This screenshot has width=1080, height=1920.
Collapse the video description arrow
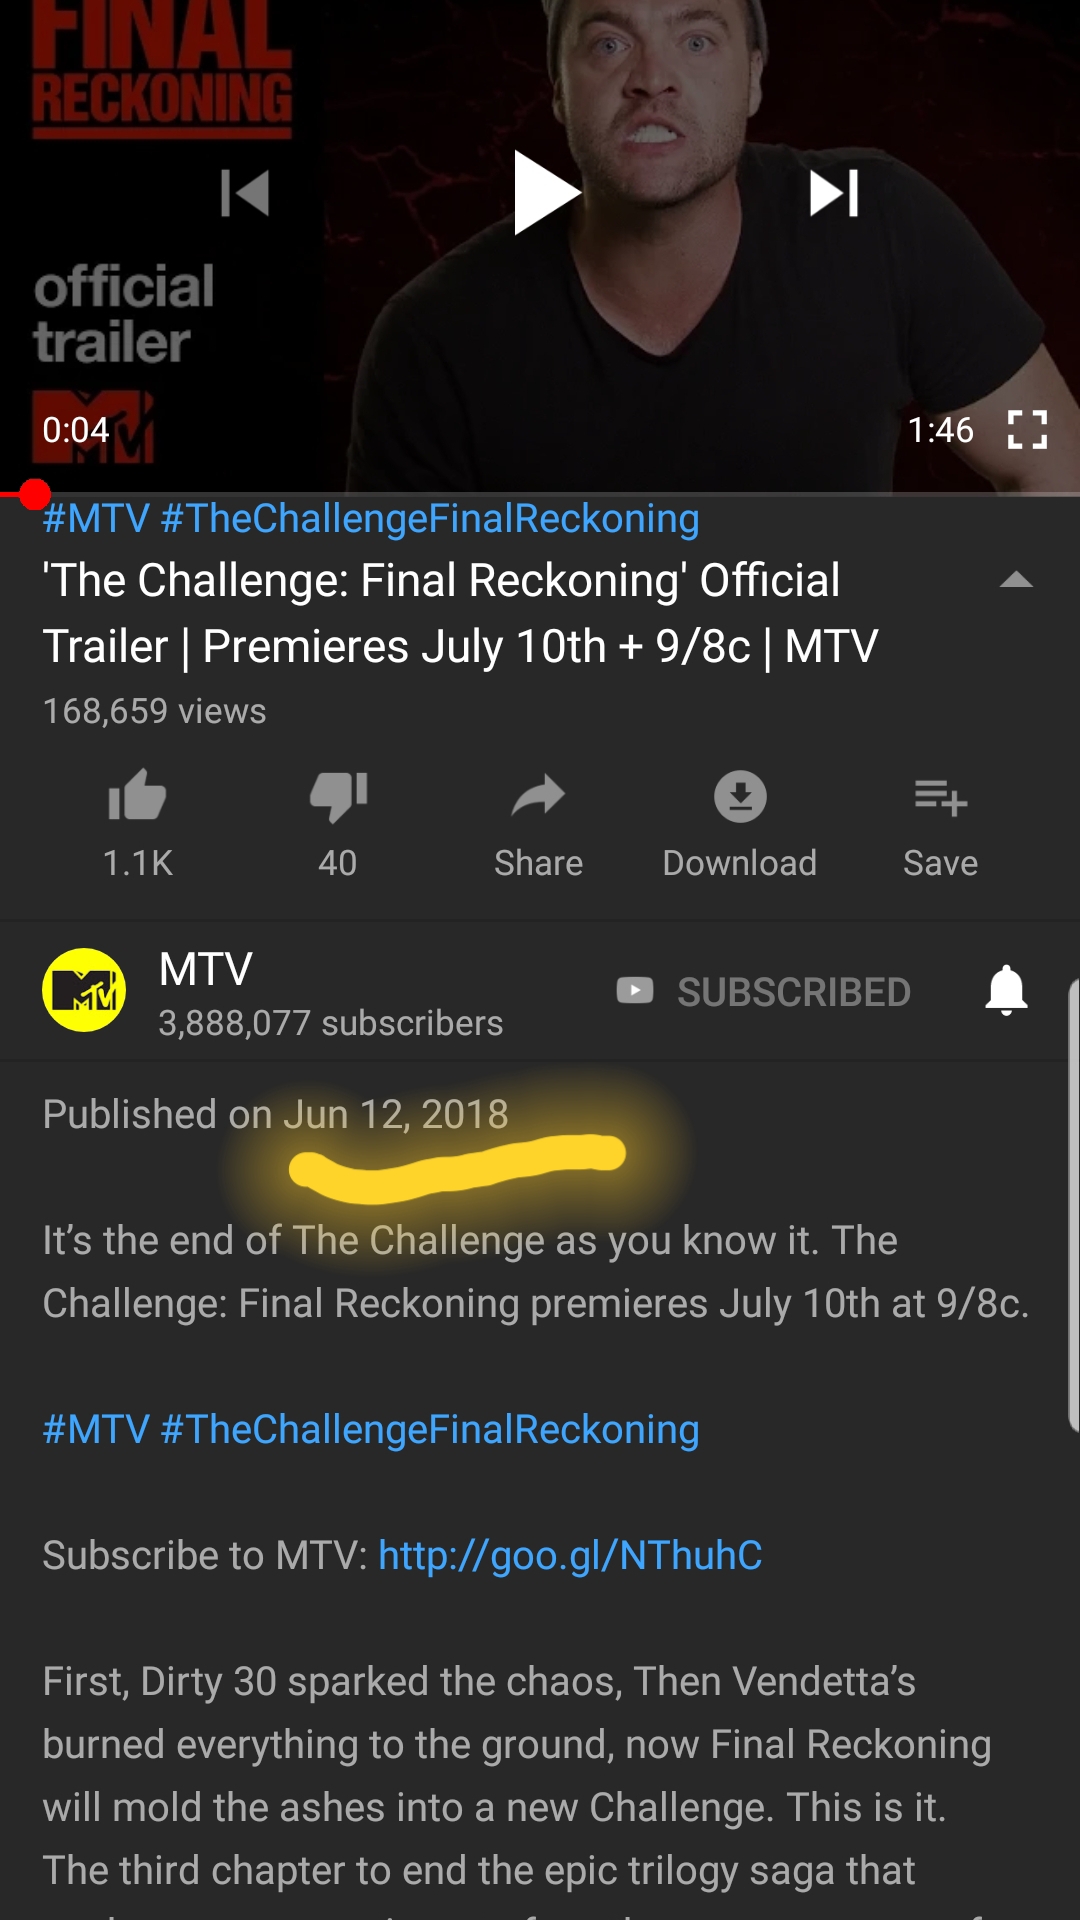(x=1016, y=580)
